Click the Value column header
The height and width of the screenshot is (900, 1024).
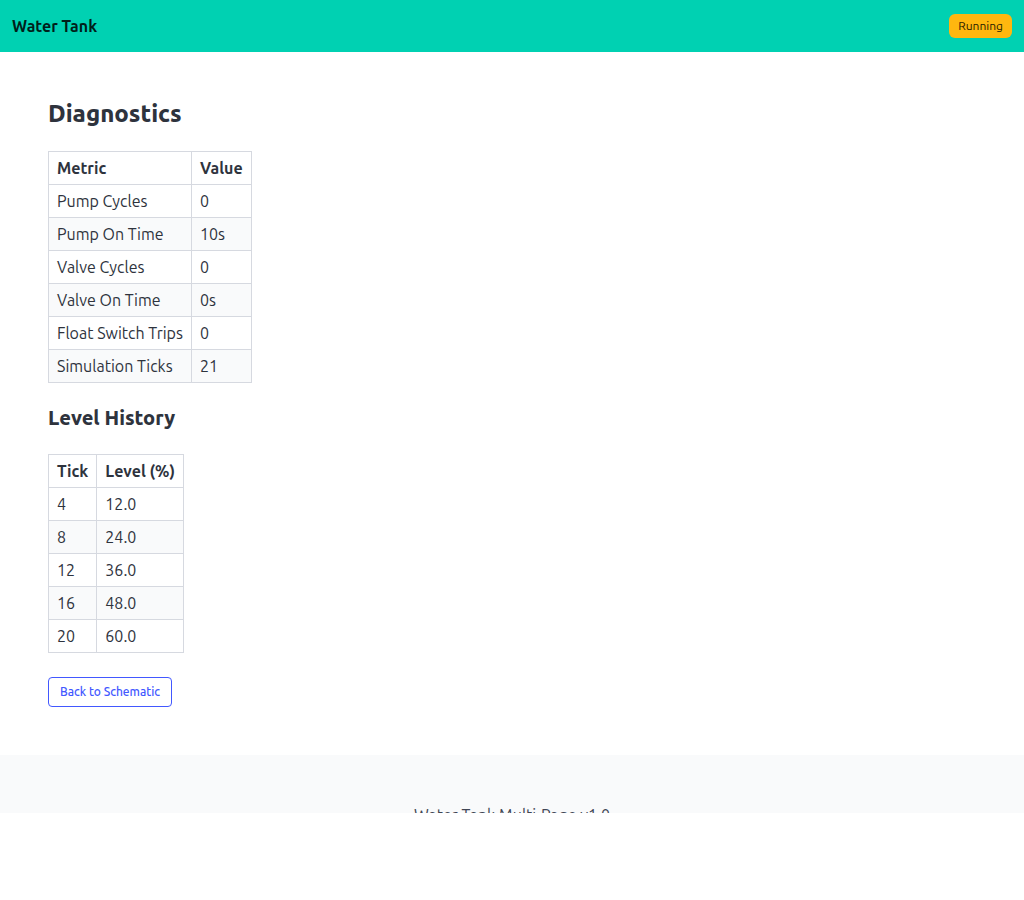point(221,169)
